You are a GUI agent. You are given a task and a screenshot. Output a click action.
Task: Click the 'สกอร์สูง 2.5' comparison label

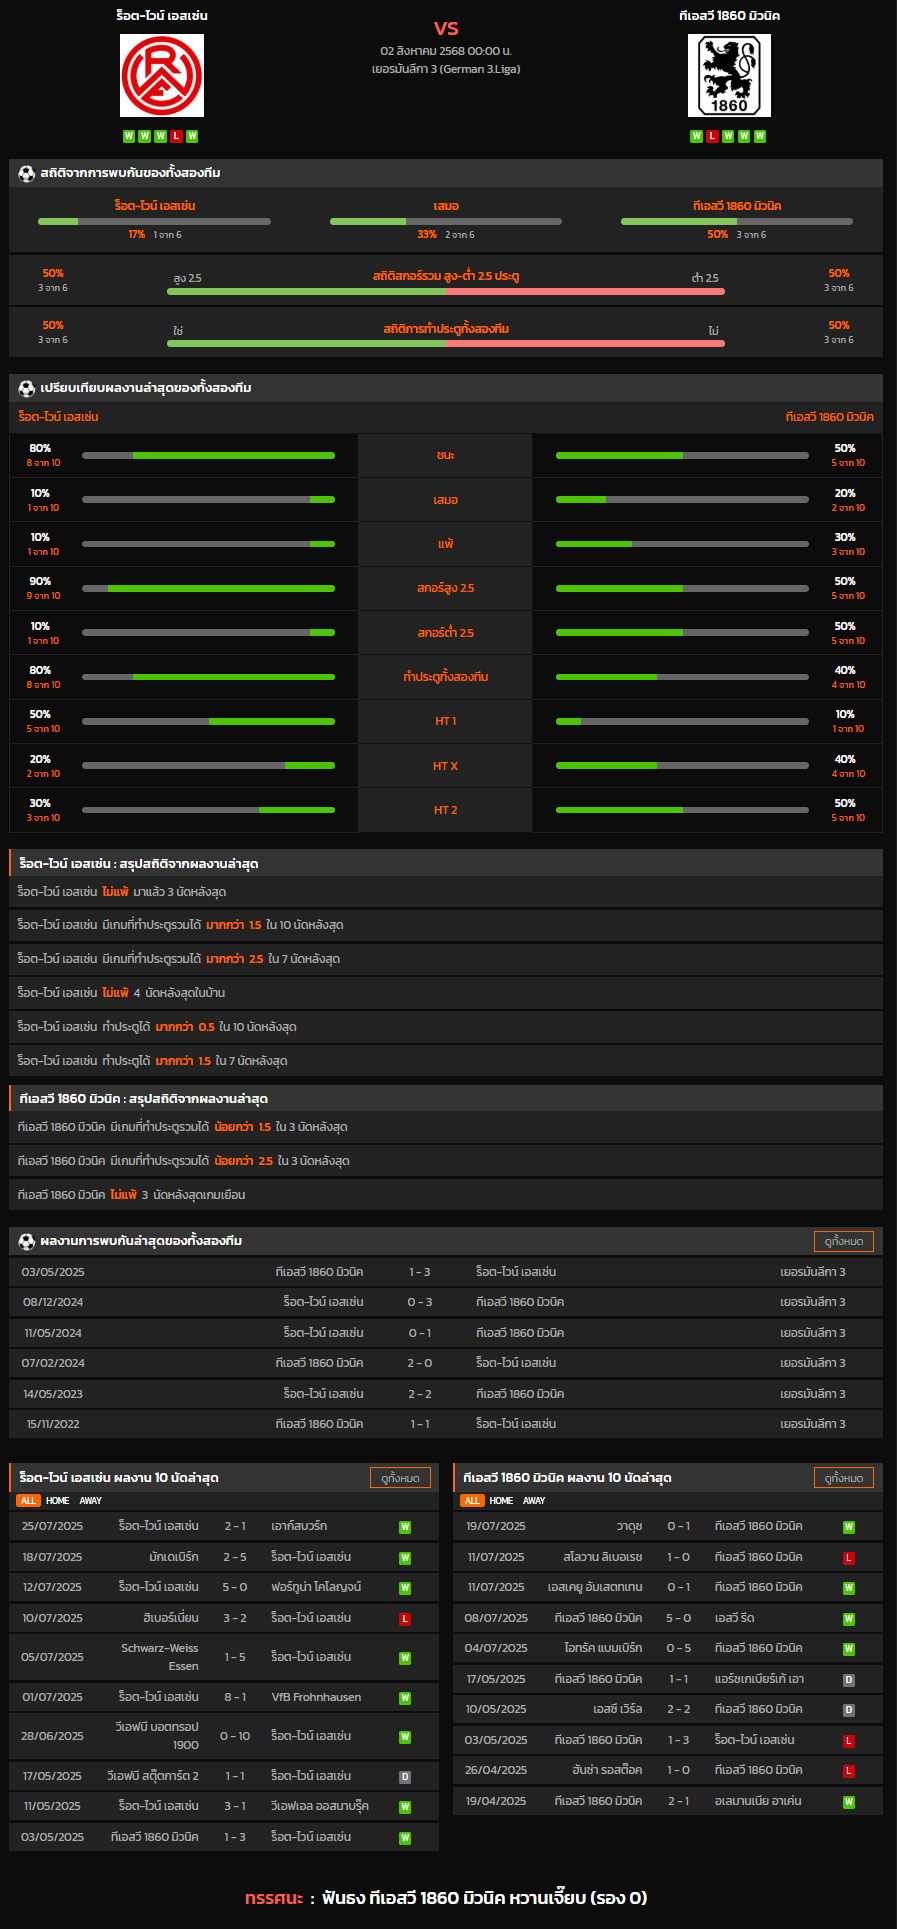pyautogui.click(x=446, y=588)
